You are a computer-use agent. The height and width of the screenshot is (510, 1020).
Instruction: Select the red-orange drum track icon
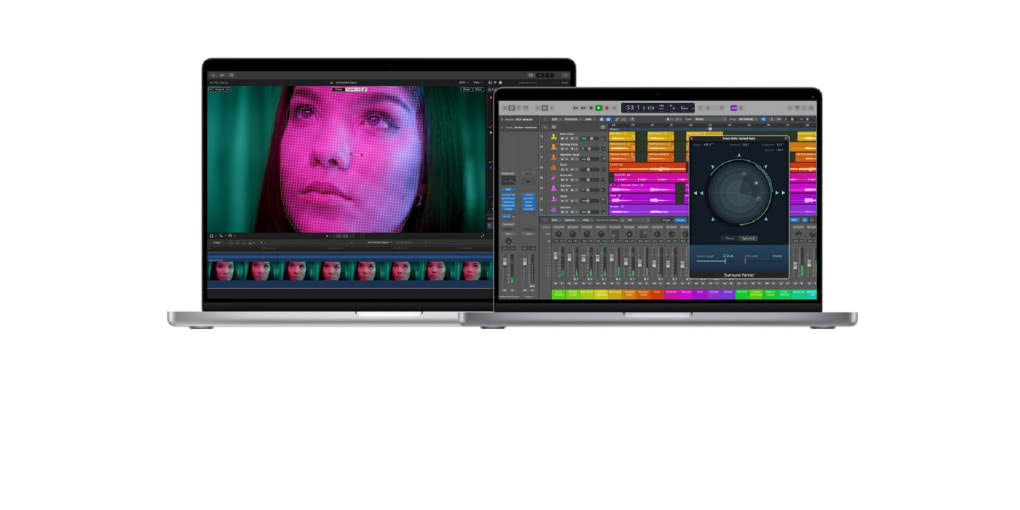pos(554,167)
